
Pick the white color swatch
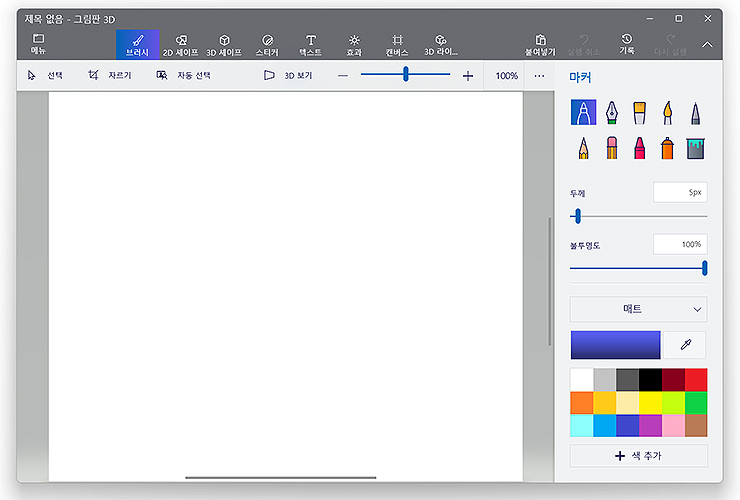point(581,380)
